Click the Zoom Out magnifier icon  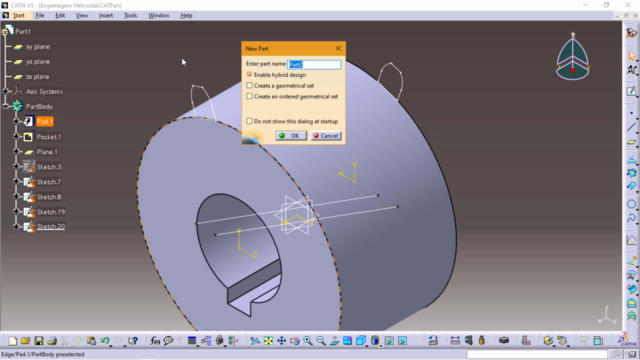321,341
